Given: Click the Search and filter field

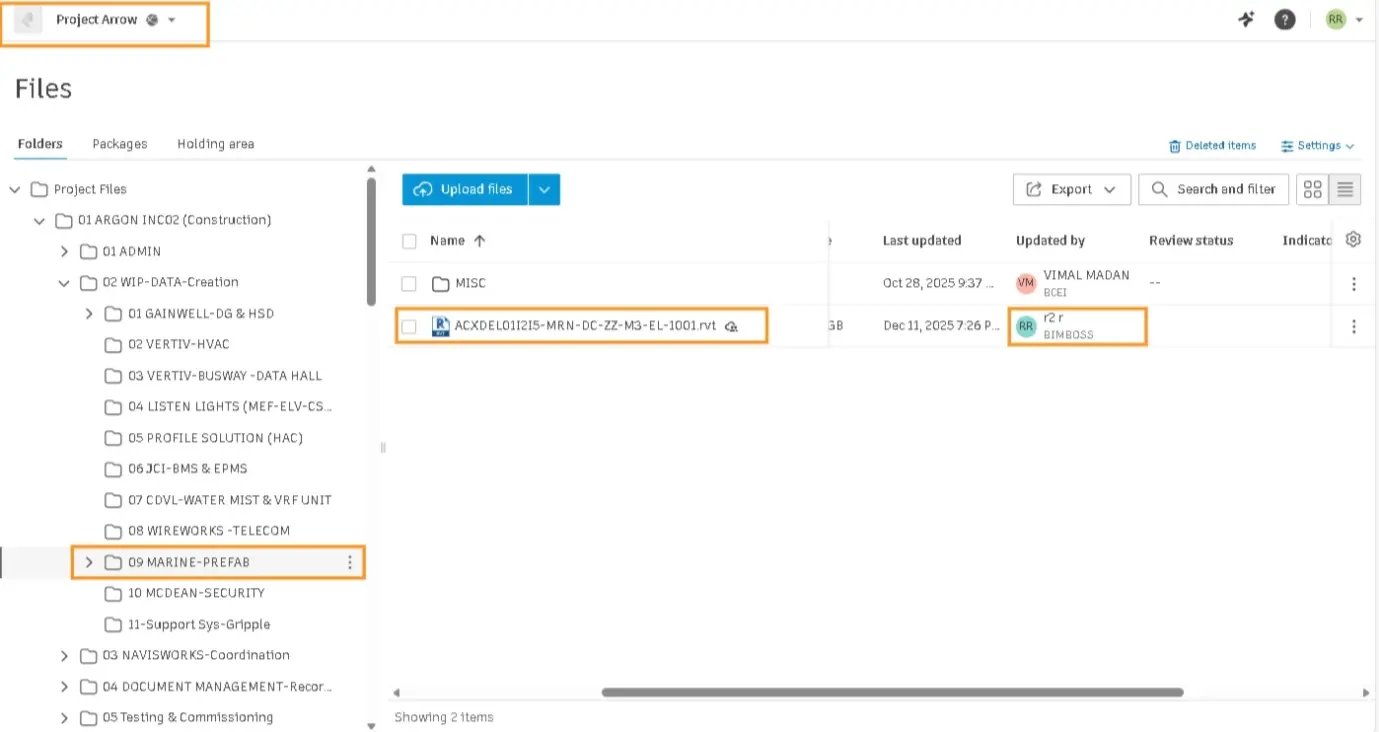Looking at the screenshot, I should point(1215,189).
